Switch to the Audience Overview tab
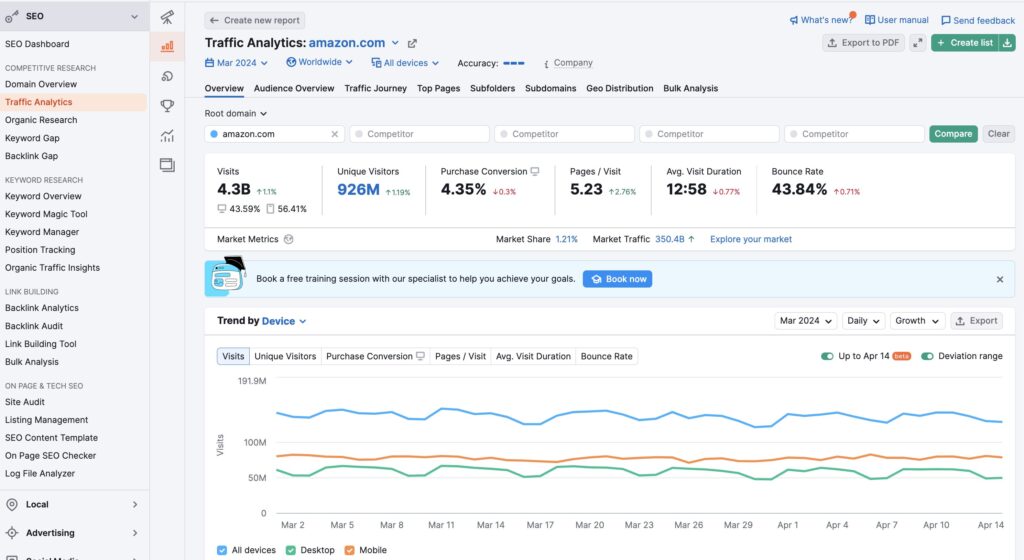Image resolution: width=1024 pixels, height=560 pixels. pyautogui.click(x=294, y=88)
